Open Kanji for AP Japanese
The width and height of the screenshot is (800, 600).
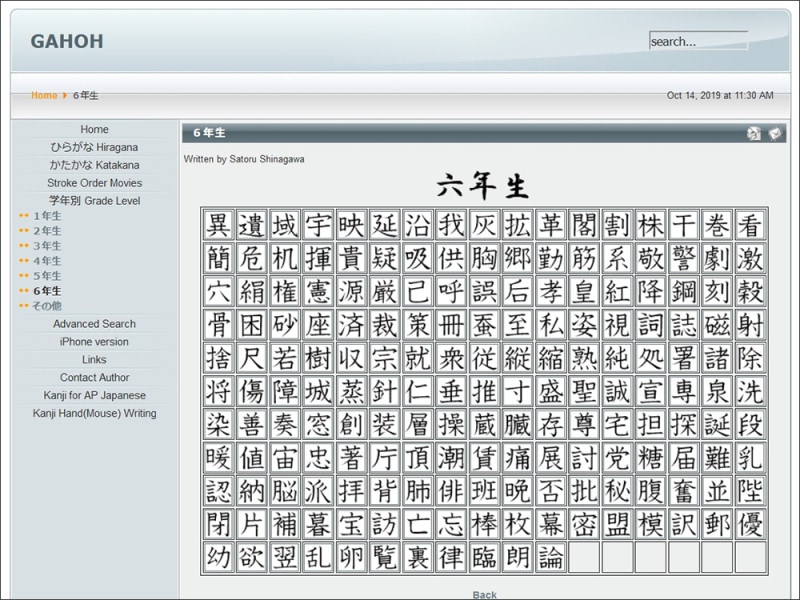point(94,395)
